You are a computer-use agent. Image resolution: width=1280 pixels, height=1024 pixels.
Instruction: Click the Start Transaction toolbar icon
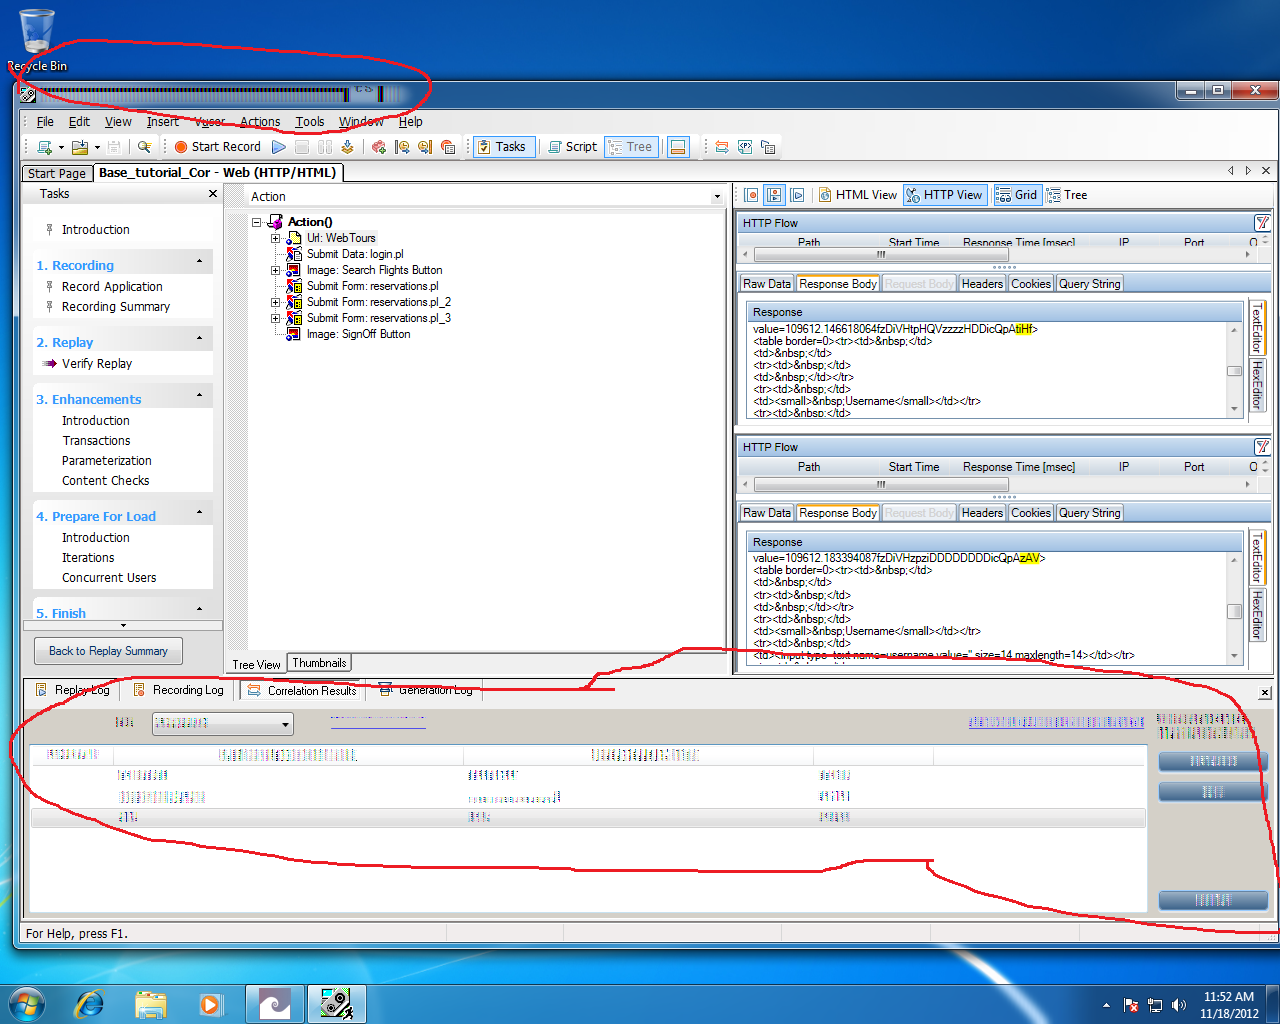[402, 147]
